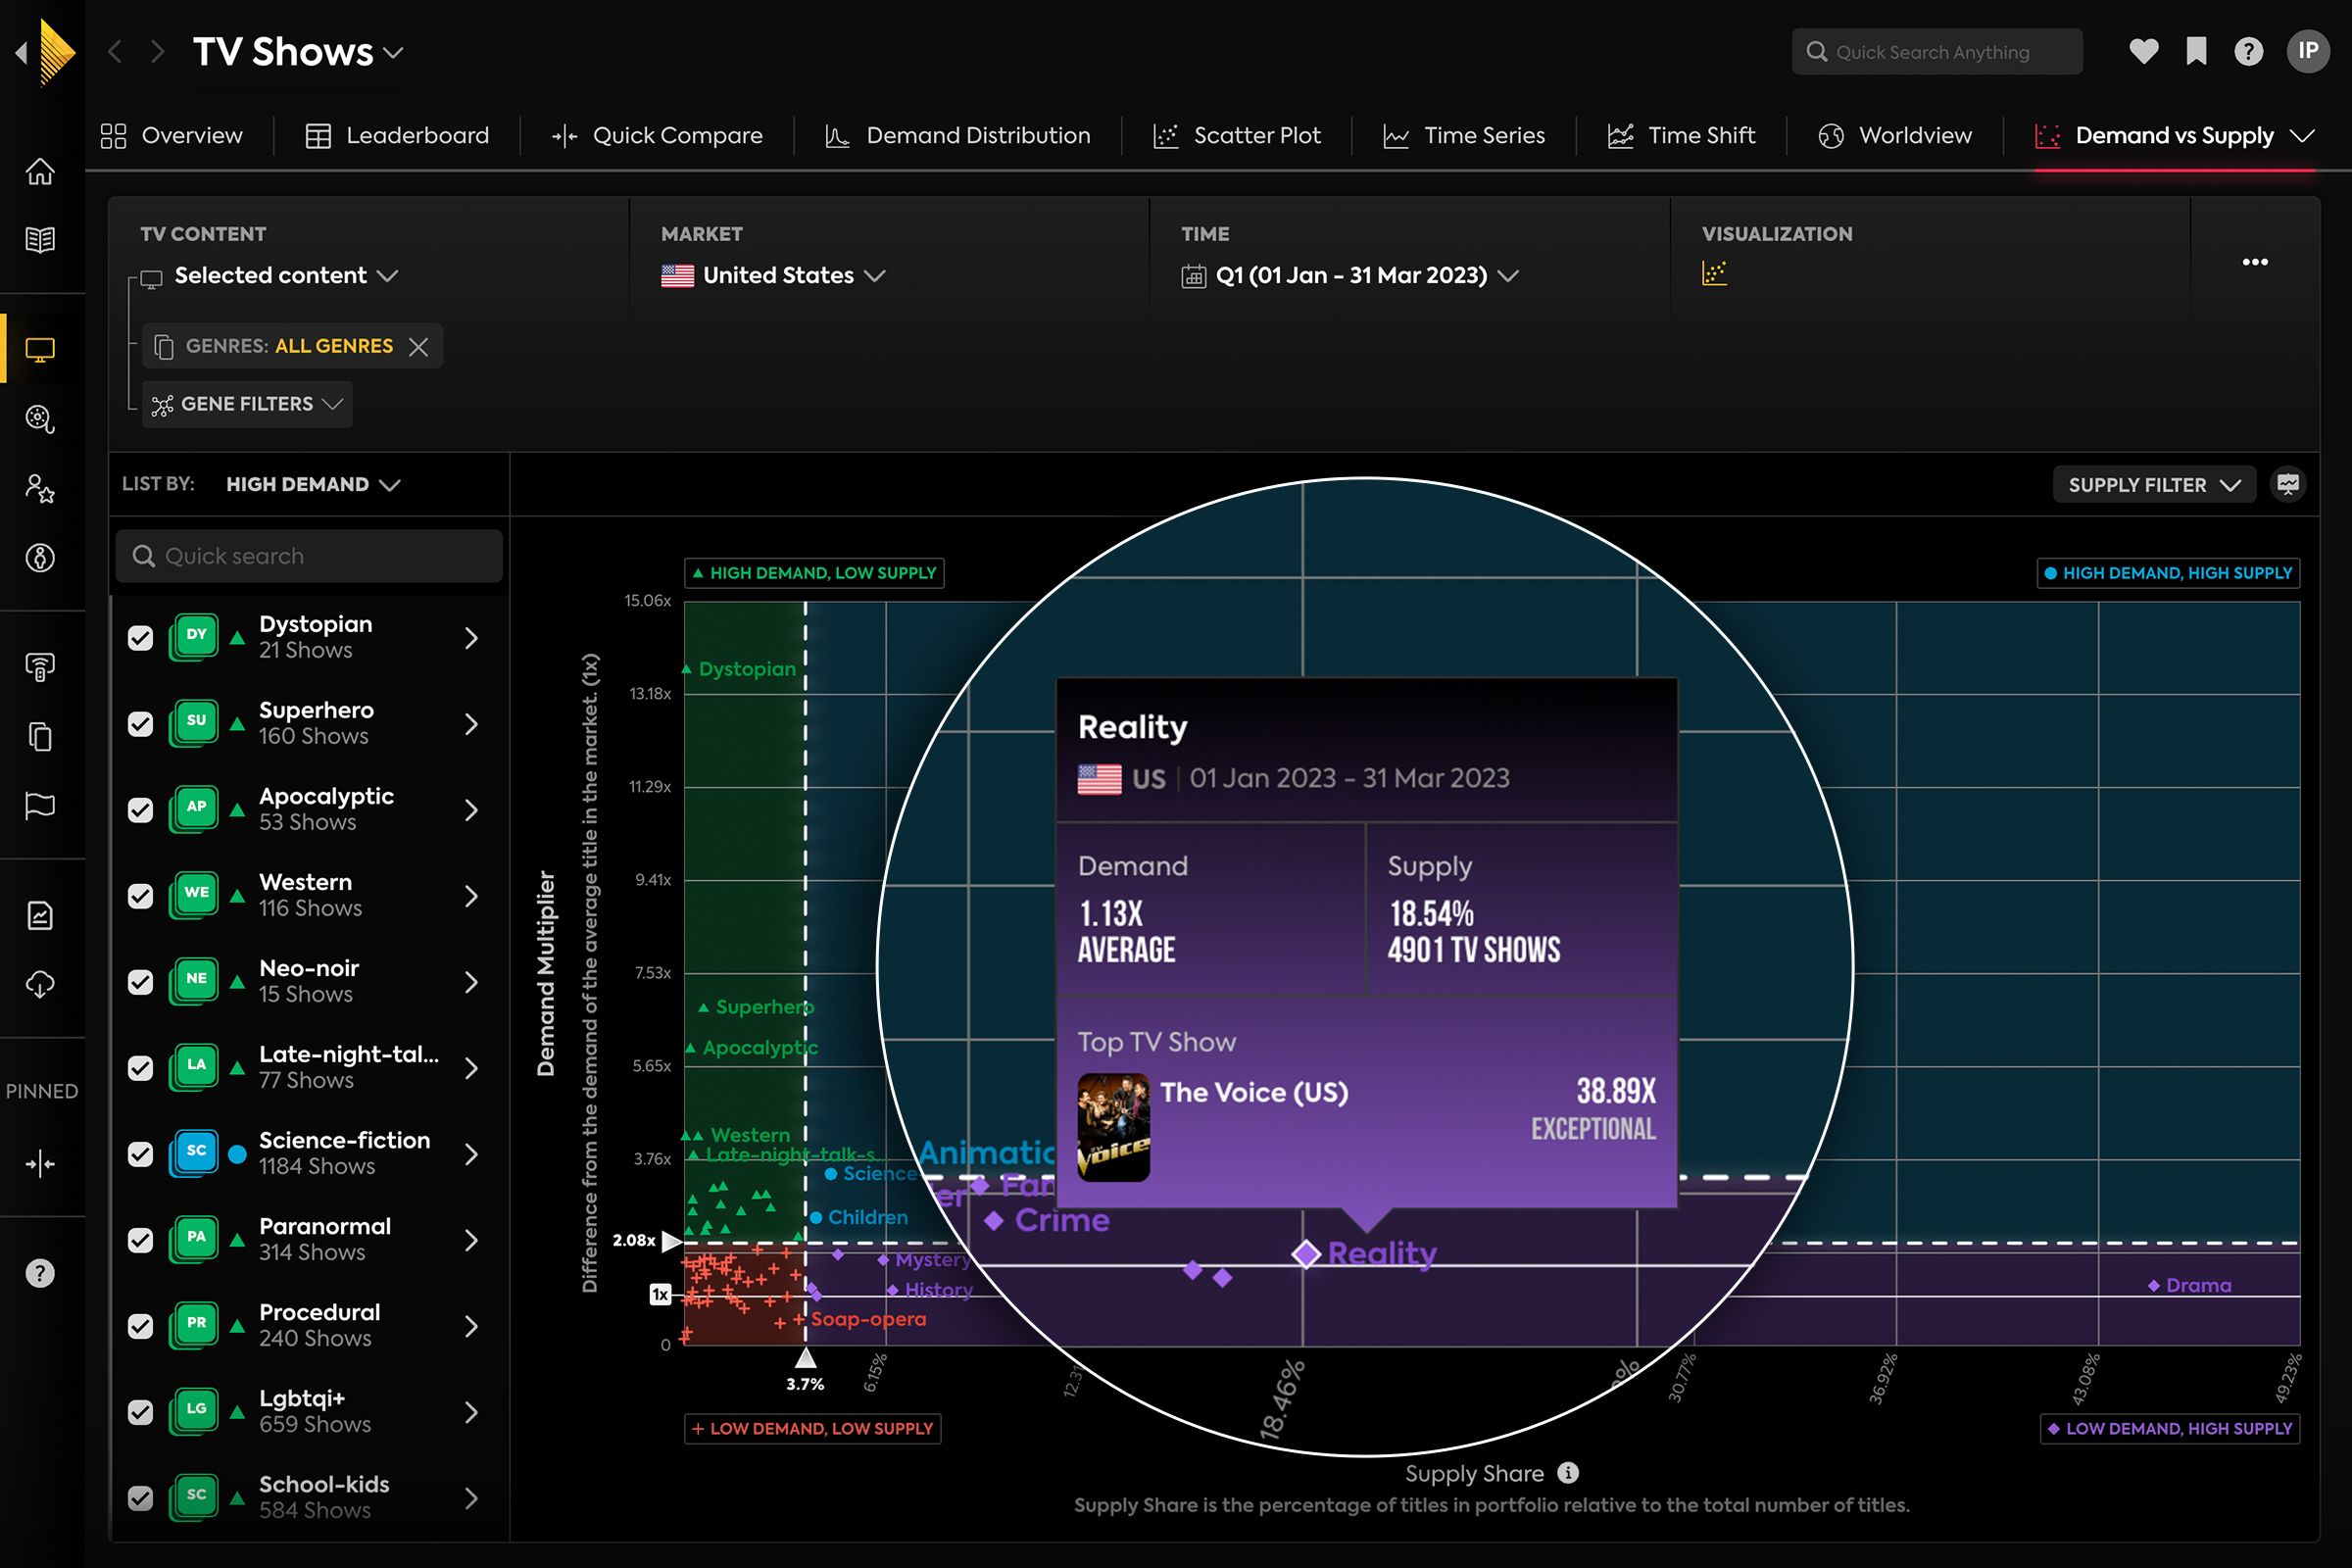The width and height of the screenshot is (2352, 1568).
Task: Click the genre Quick search field
Action: point(309,556)
